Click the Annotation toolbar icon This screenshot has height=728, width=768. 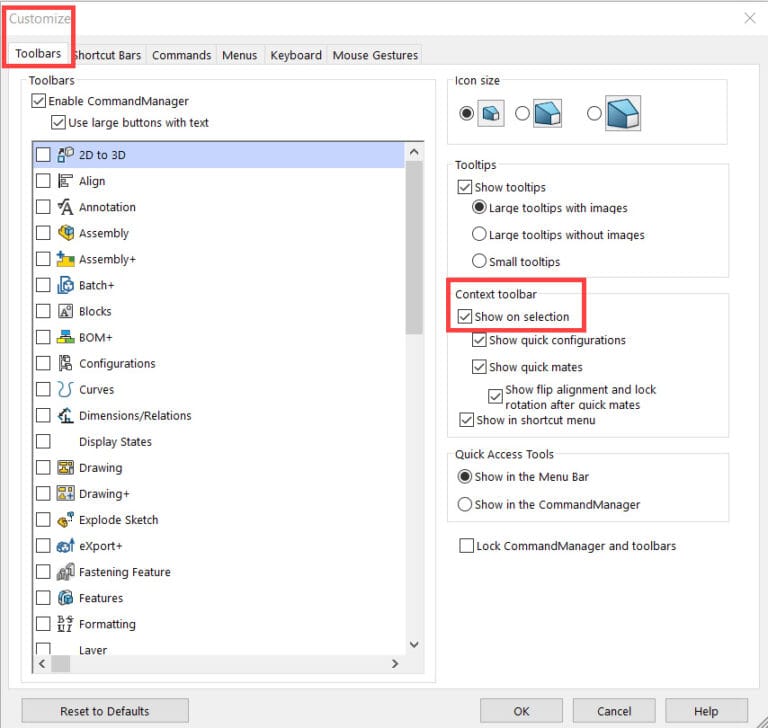66,207
